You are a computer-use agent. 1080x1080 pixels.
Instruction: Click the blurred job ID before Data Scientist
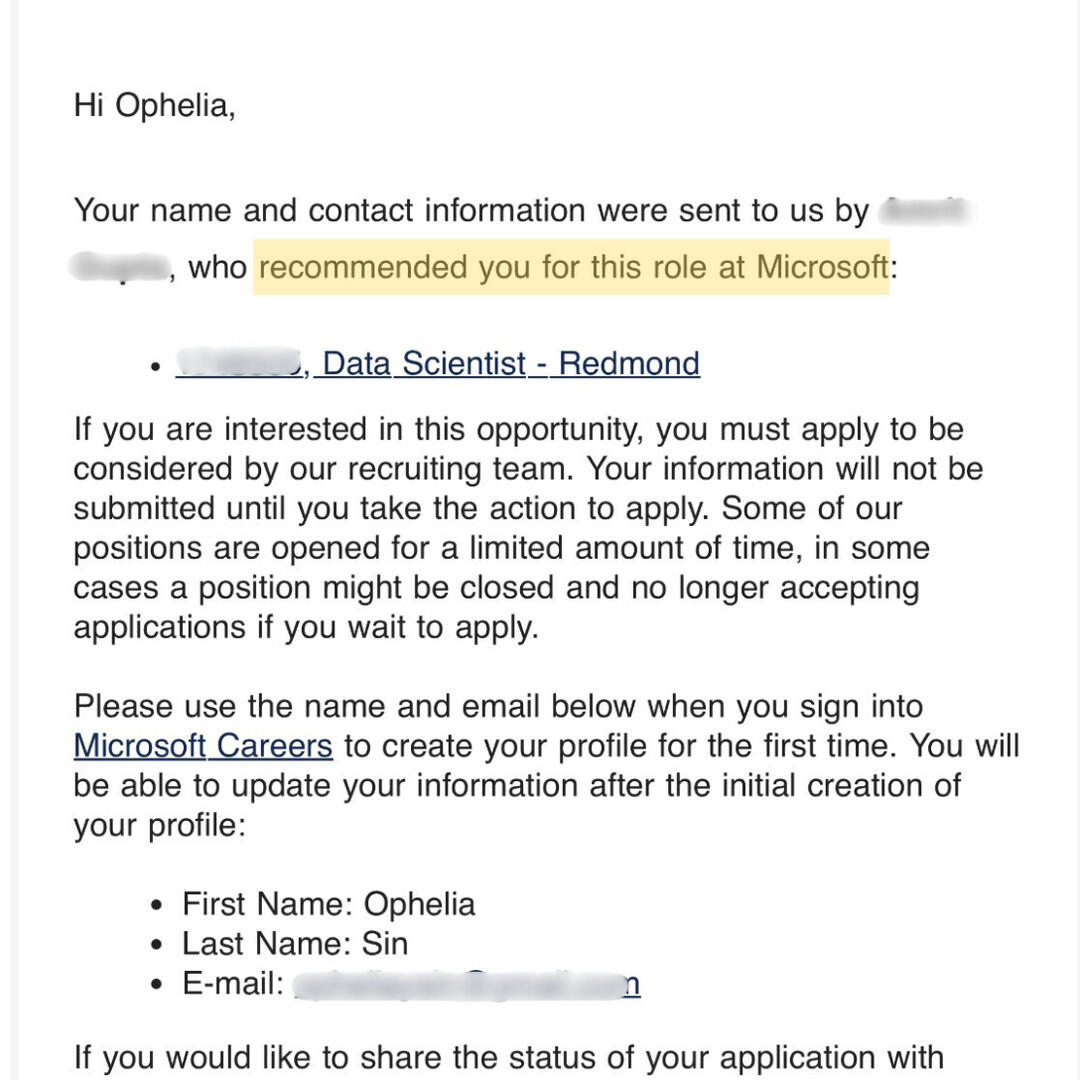point(240,363)
